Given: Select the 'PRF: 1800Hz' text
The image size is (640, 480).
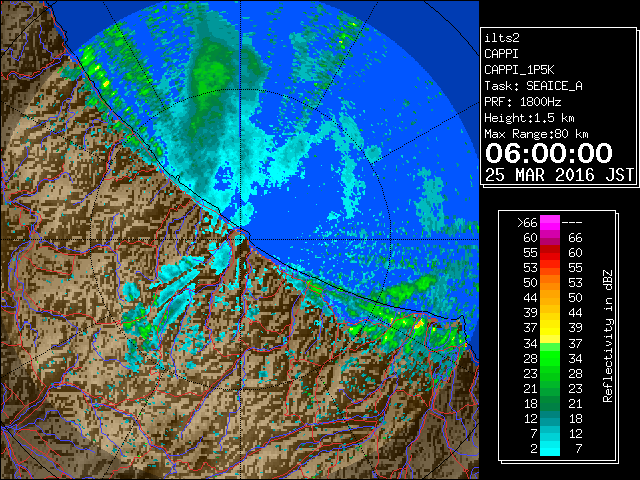Looking at the screenshot, I should (522, 102).
